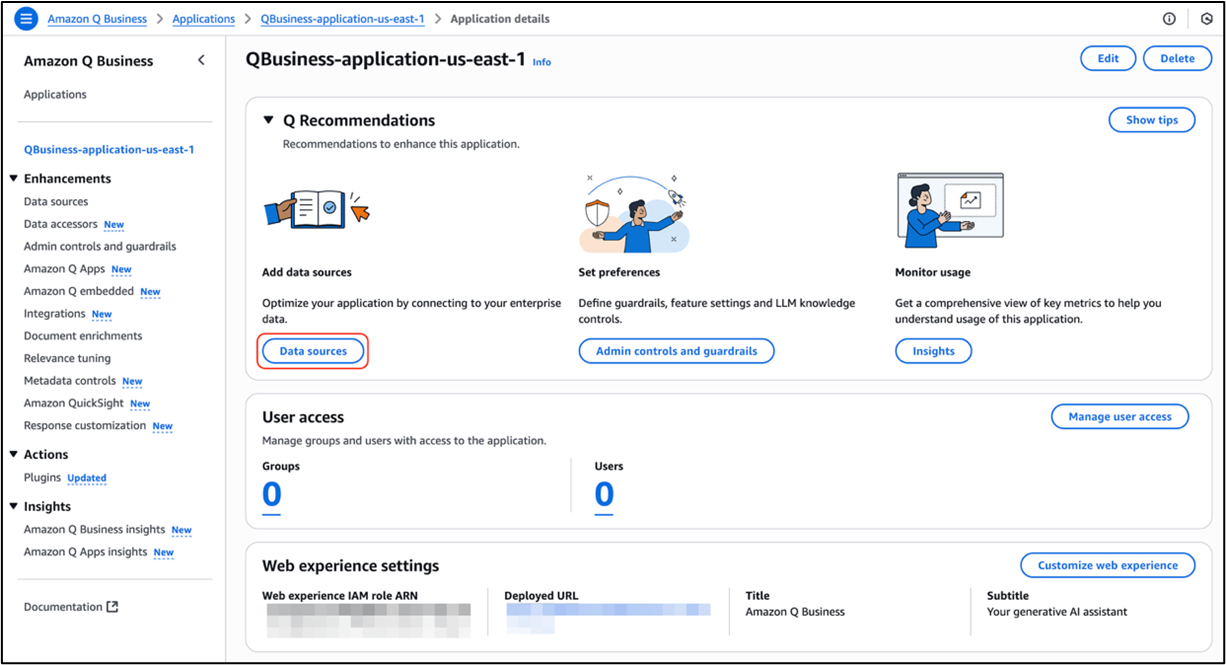The height and width of the screenshot is (665, 1226).
Task: Click the Monitor usage illustration
Action: click(950, 210)
